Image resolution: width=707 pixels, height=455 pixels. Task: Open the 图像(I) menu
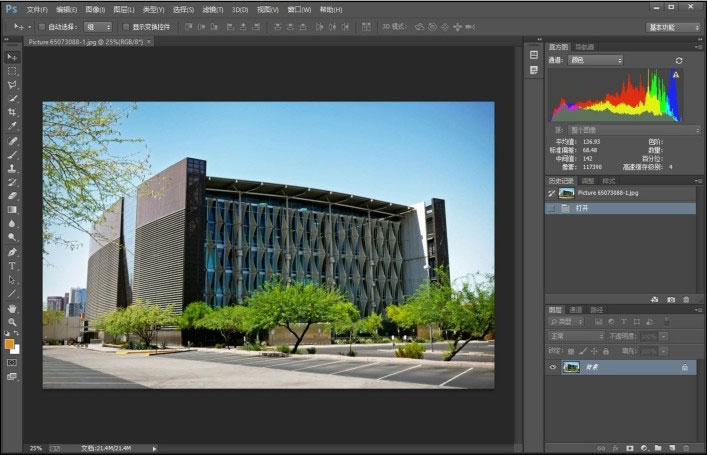point(95,9)
